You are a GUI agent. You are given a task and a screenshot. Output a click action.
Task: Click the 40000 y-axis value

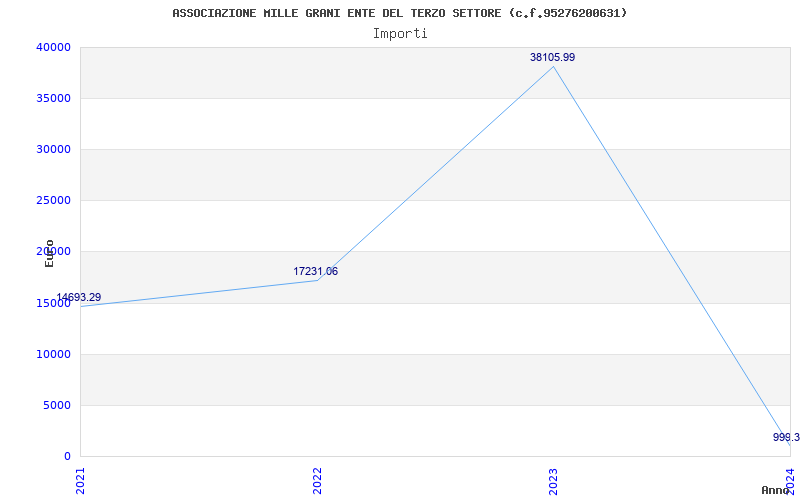[x=53, y=47]
